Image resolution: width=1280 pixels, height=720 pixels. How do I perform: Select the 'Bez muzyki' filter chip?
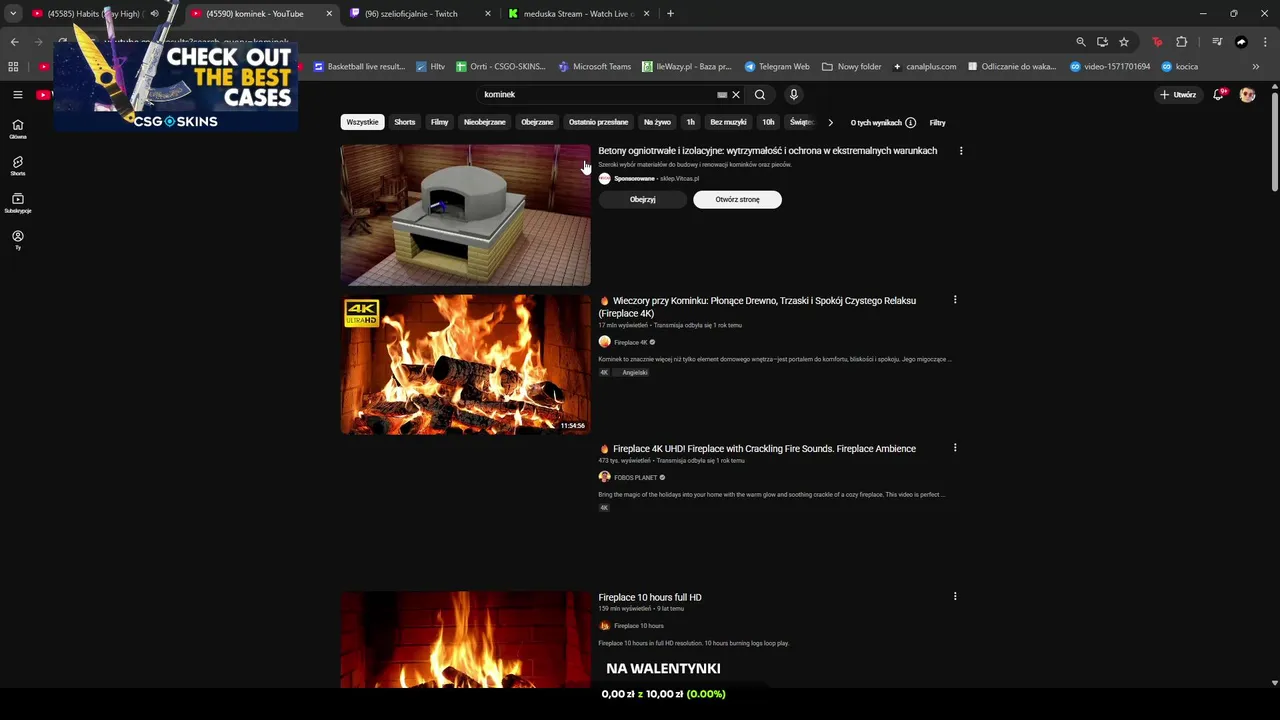pos(728,122)
